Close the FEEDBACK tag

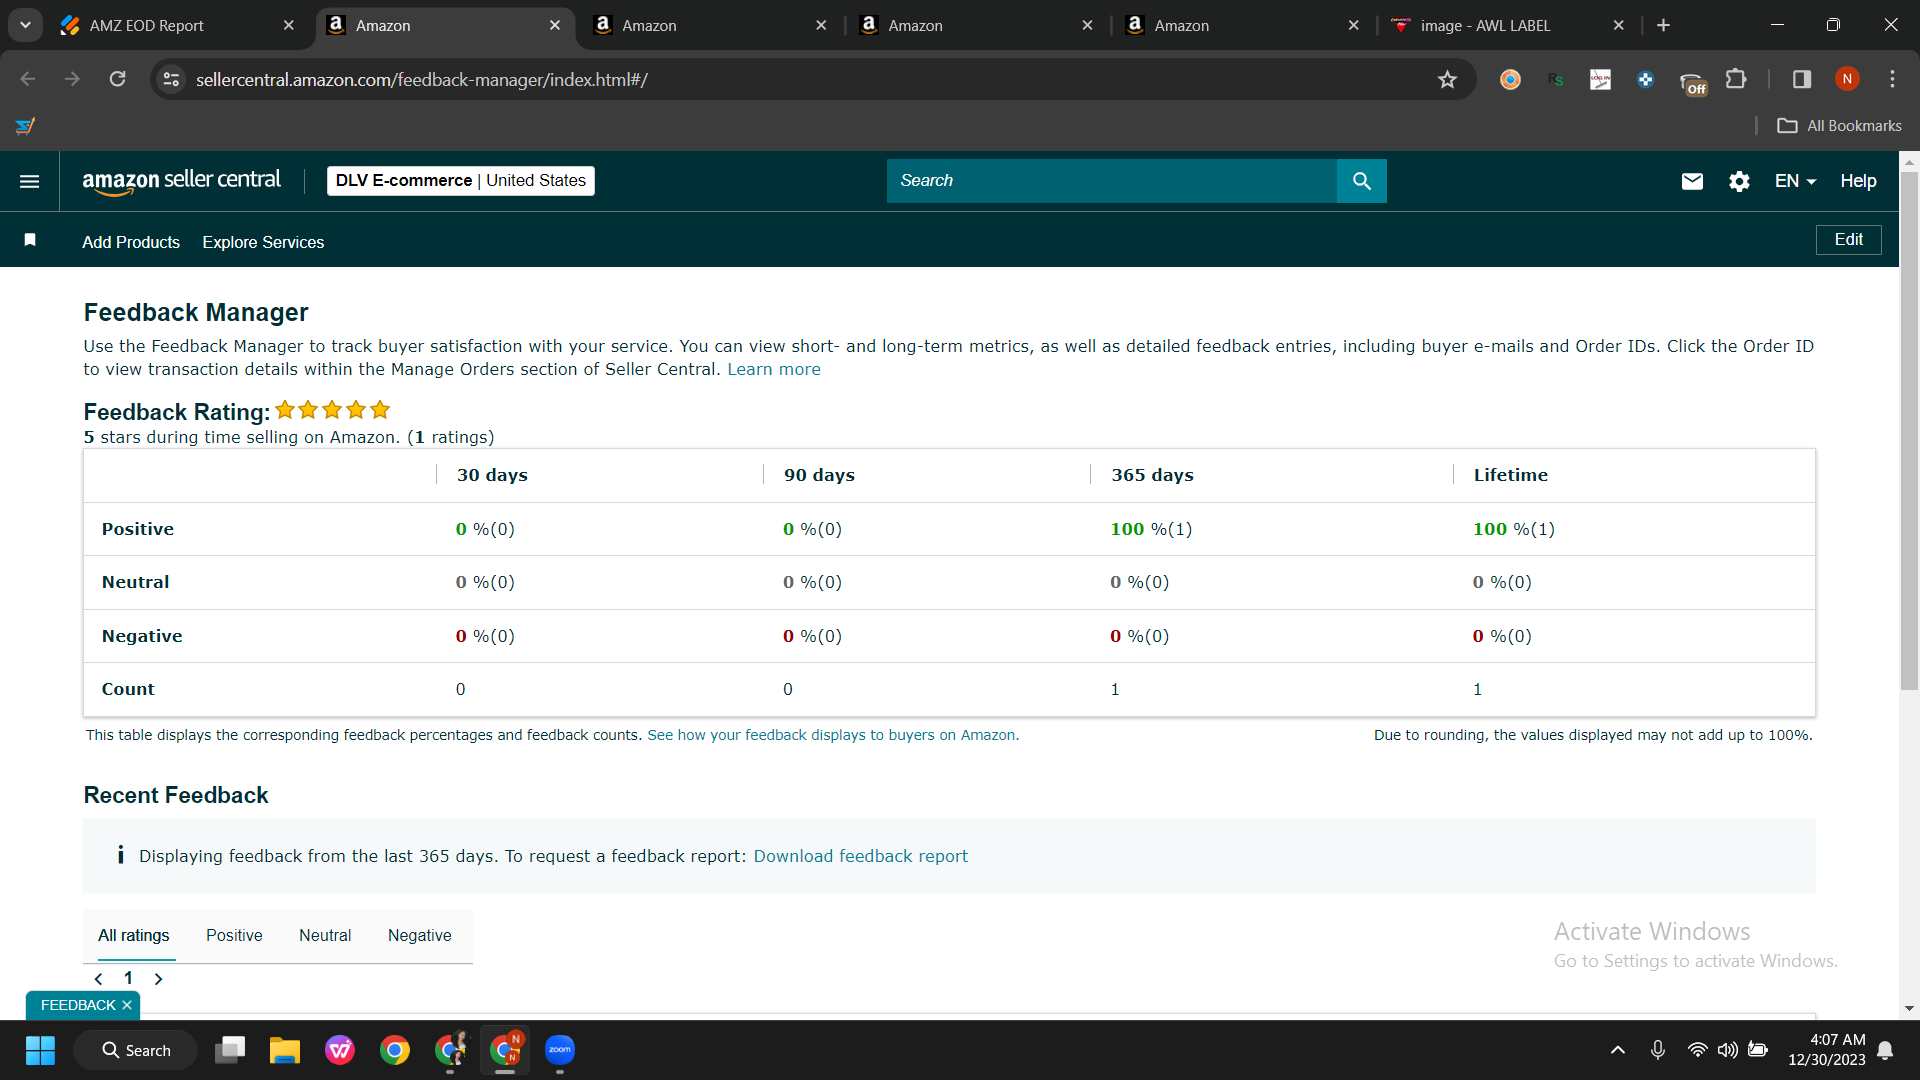pos(127,1005)
